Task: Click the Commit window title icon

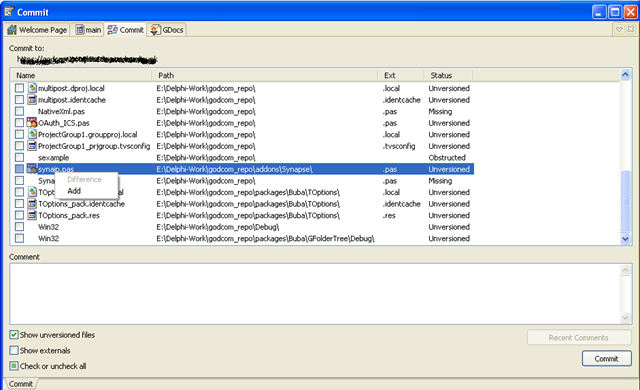Action: tap(9, 11)
